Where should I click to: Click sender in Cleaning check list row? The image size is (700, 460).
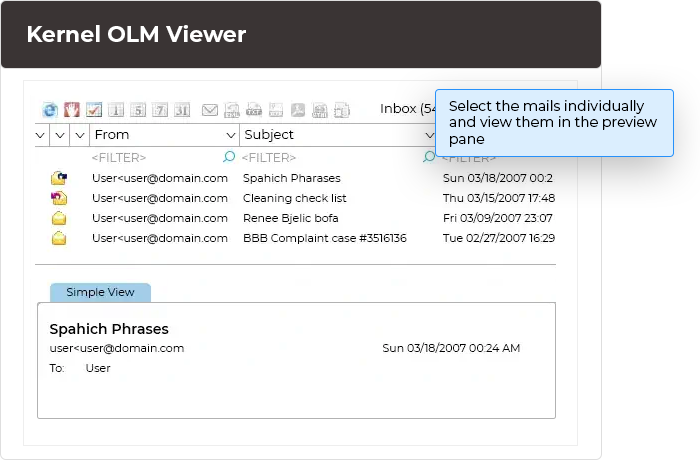pyautogui.click(x=160, y=198)
